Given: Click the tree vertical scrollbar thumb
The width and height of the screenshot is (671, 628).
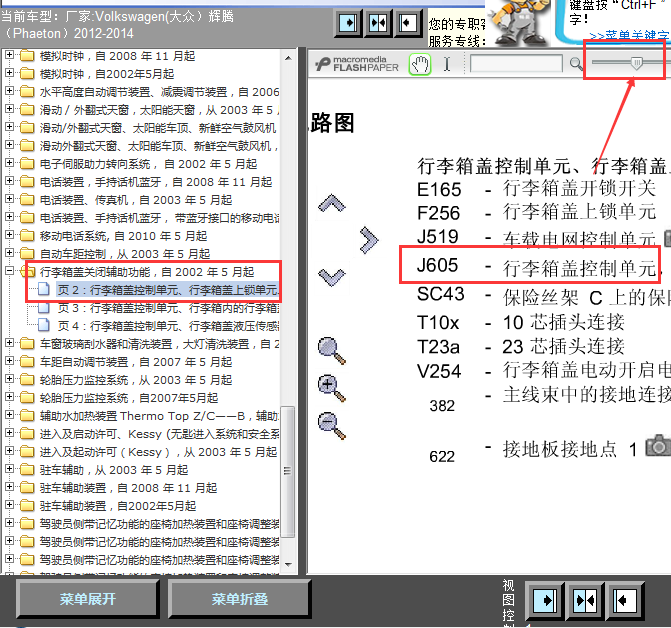Looking at the screenshot, I should click(x=288, y=471).
